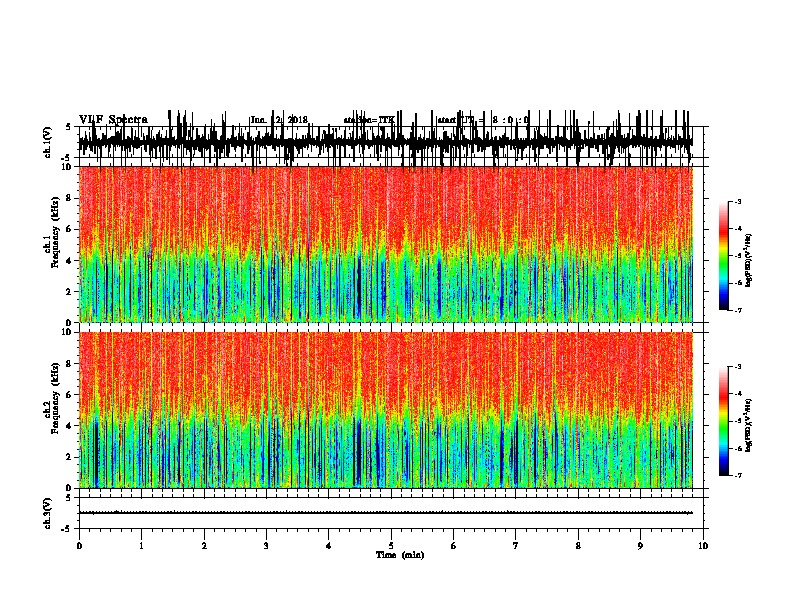Click the "-7" tick on ch.2 colorbar
This screenshot has width=792, height=612.
tap(738, 475)
